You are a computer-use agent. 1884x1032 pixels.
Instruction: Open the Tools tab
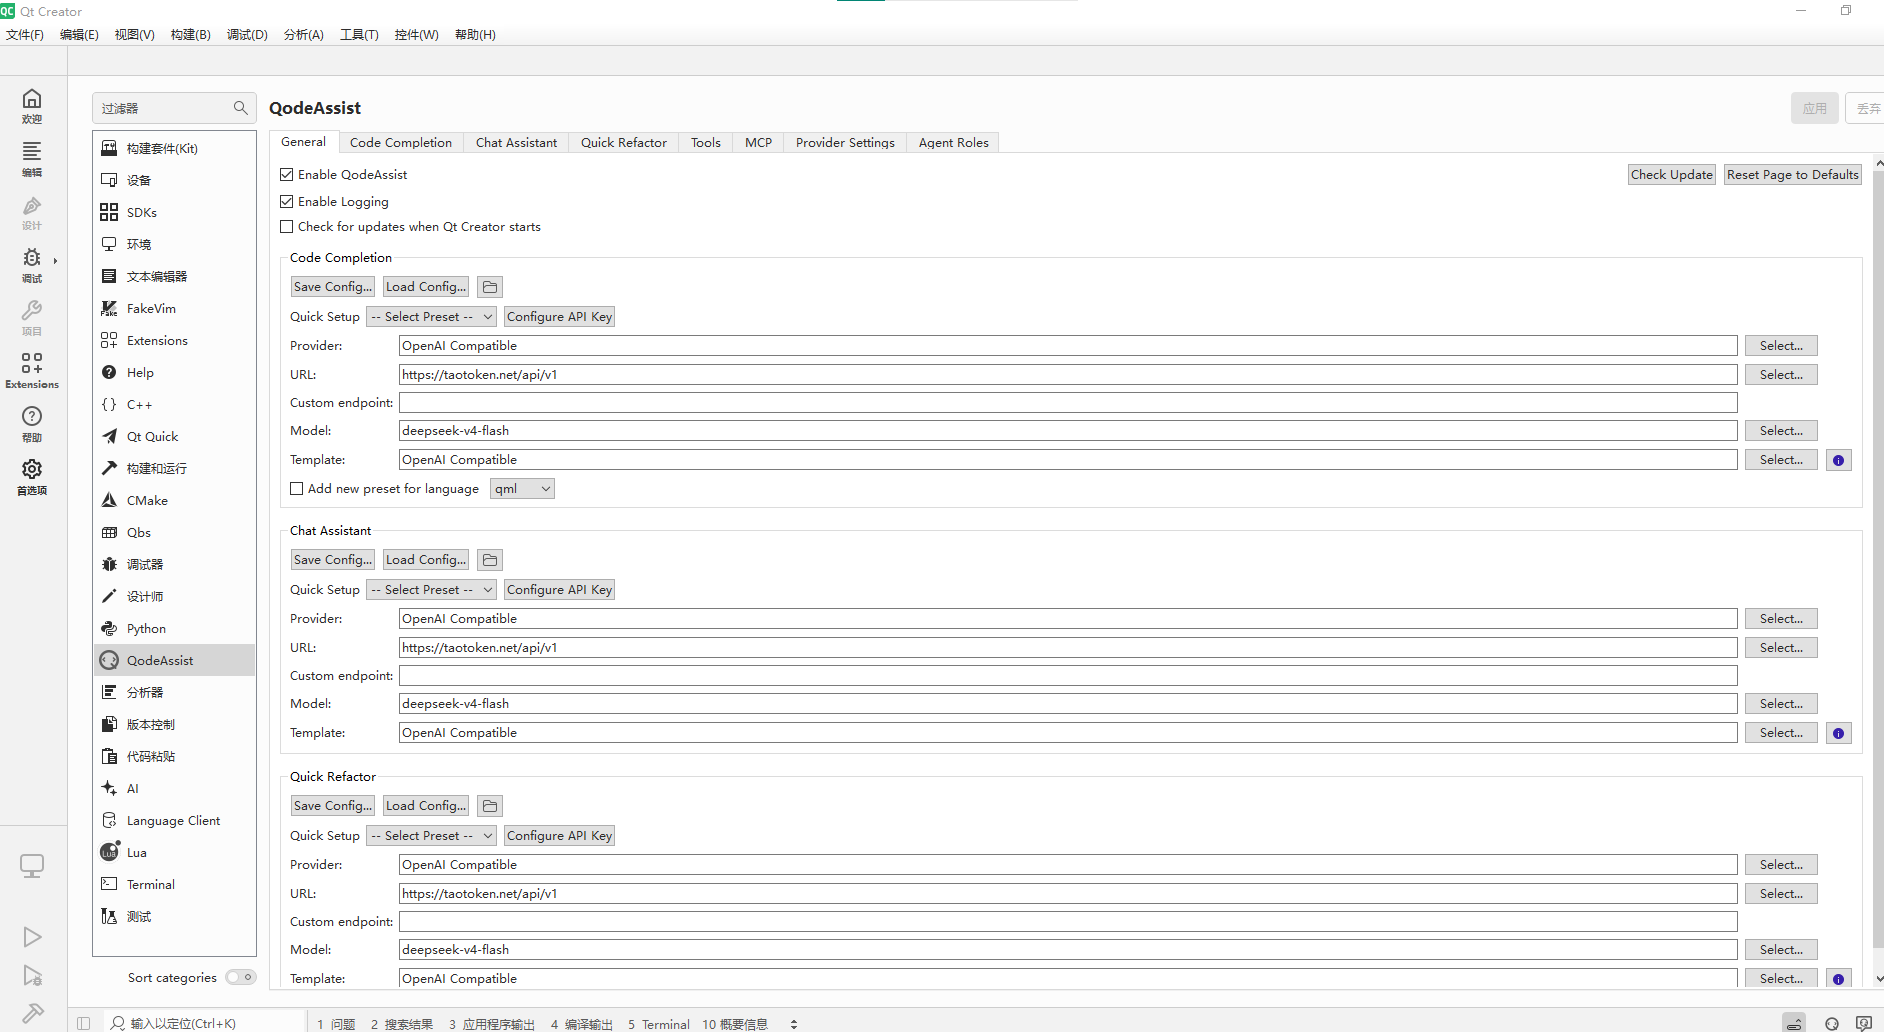(x=706, y=143)
